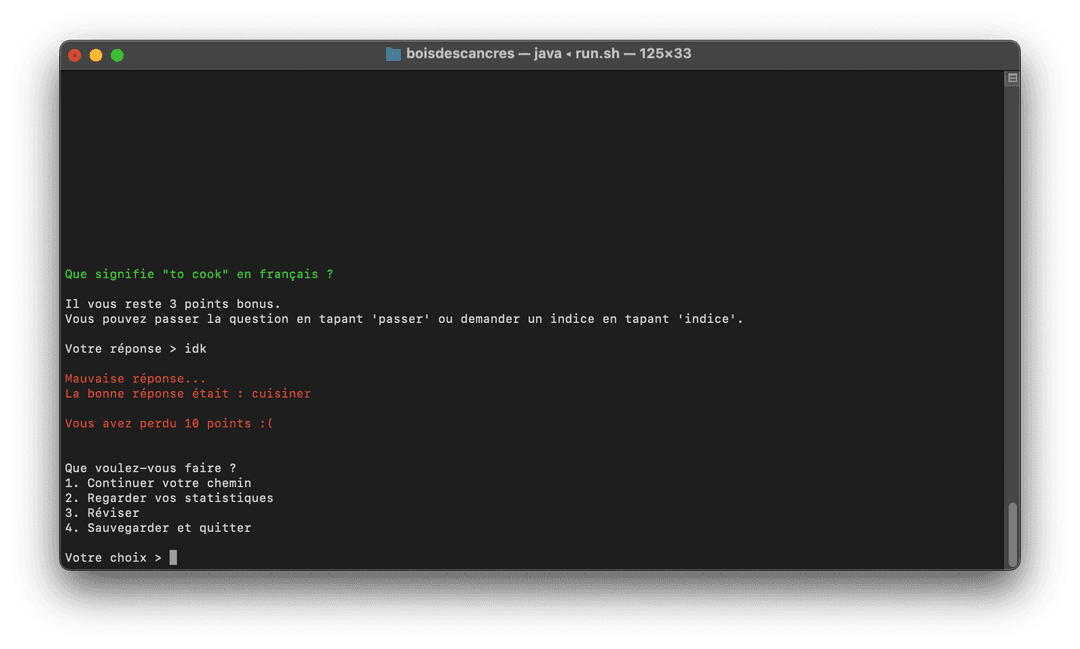Click option "4. Sauvegarder et quitter"

tap(157, 528)
